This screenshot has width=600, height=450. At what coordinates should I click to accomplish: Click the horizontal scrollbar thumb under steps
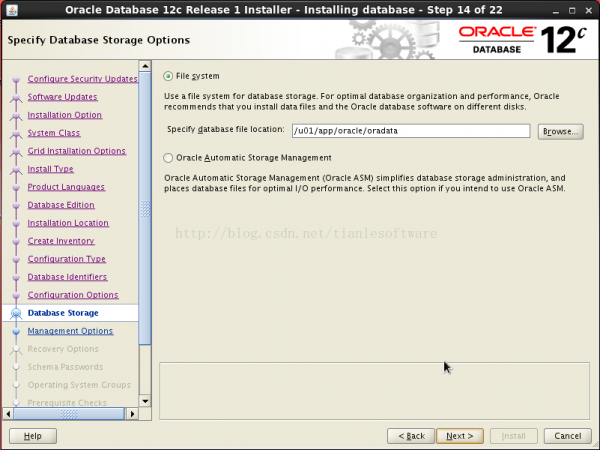tap(69, 414)
